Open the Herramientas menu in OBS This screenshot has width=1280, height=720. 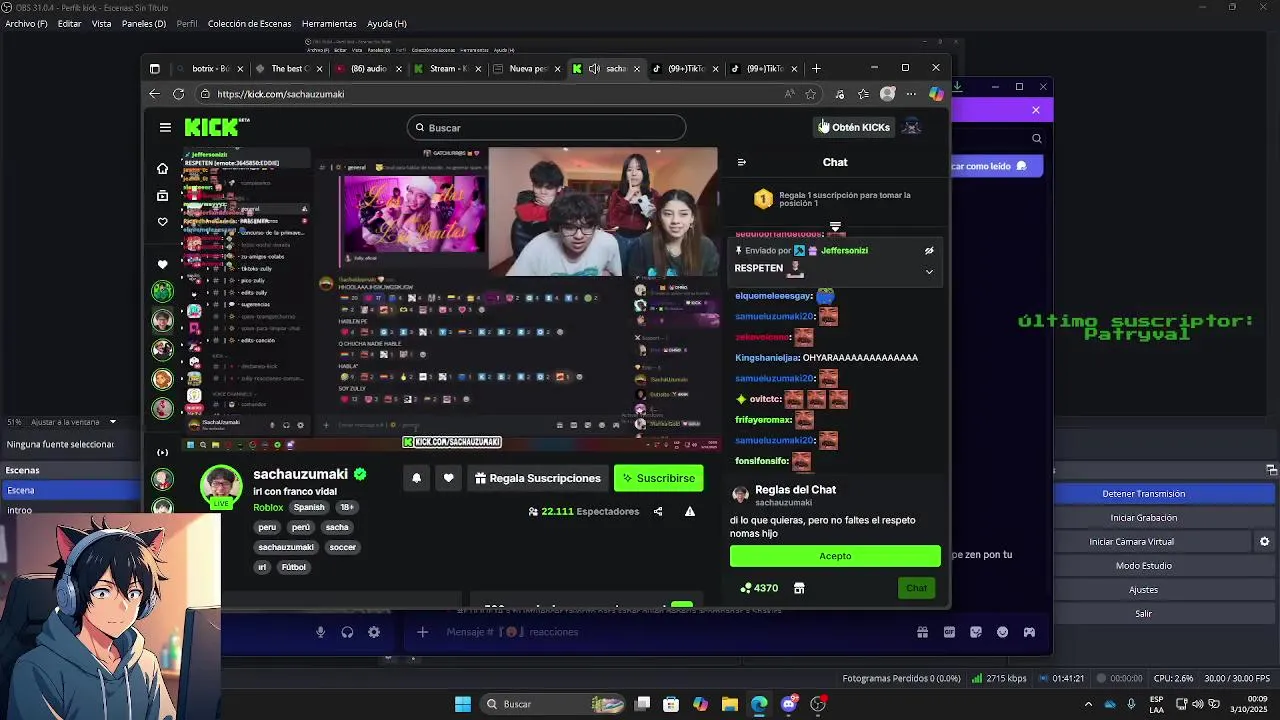click(x=329, y=24)
